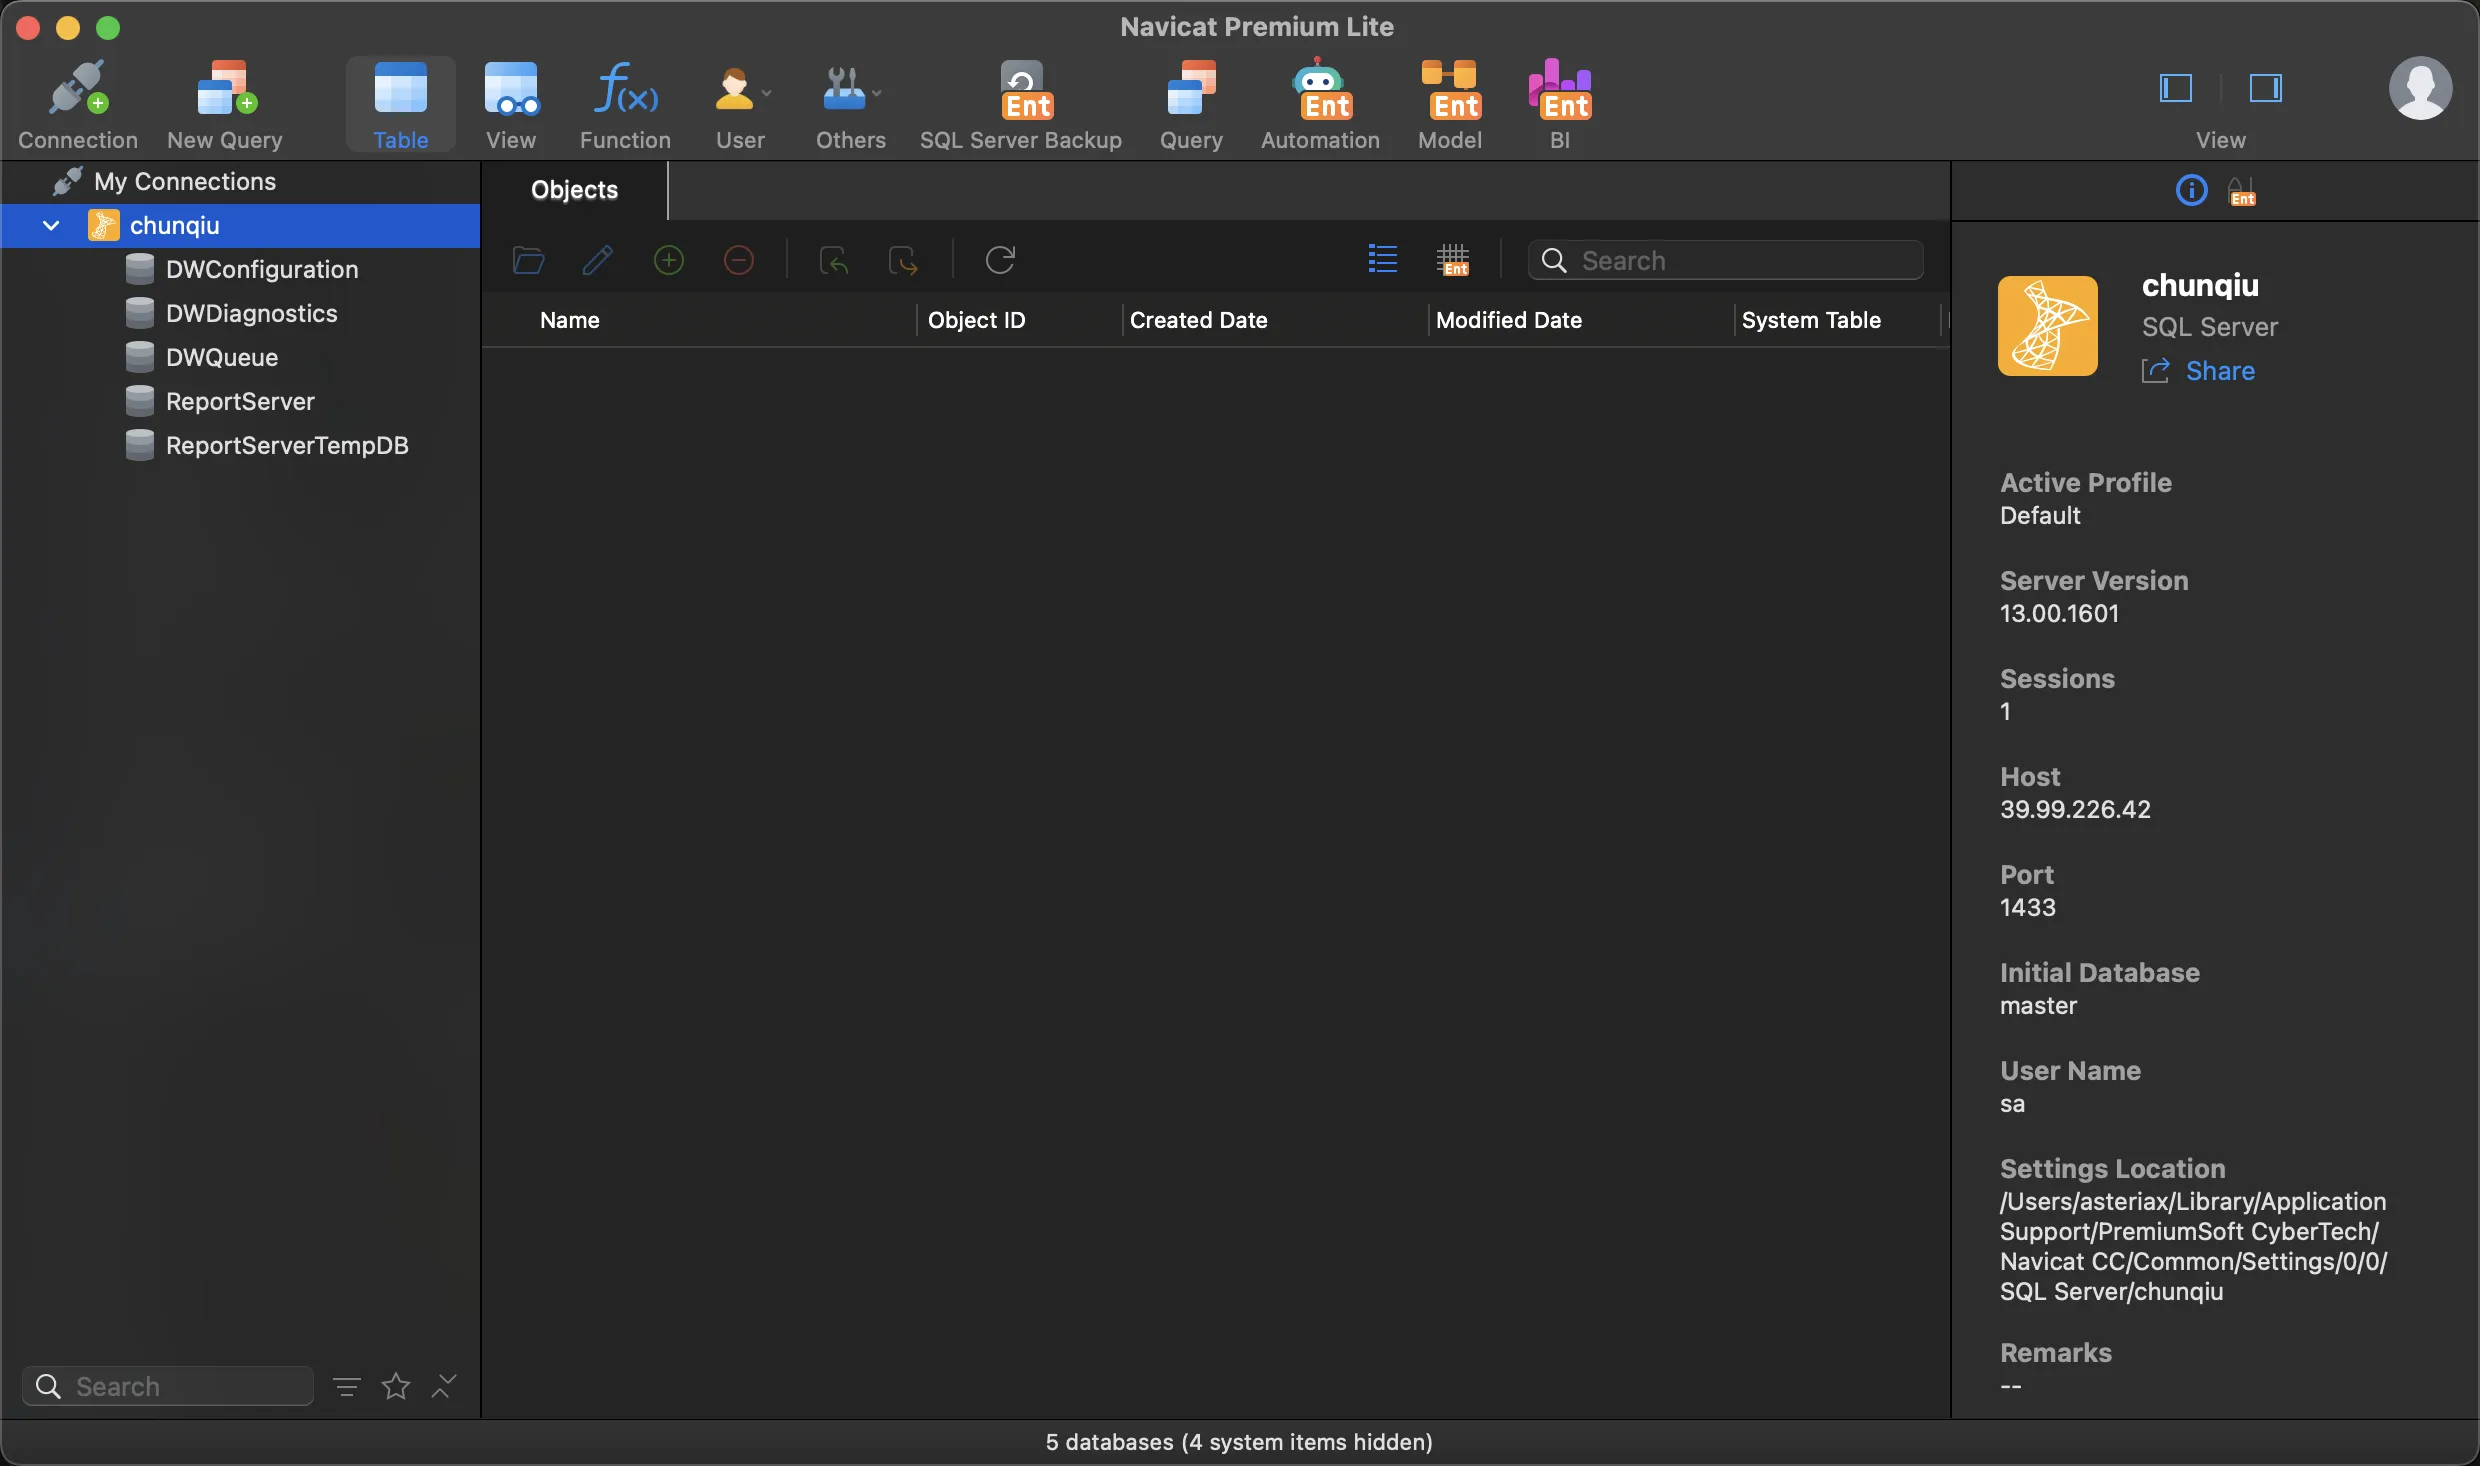Viewport: 2480px width, 1466px height.
Task: Switch objects to list view
Action: tap(1382, 260)
